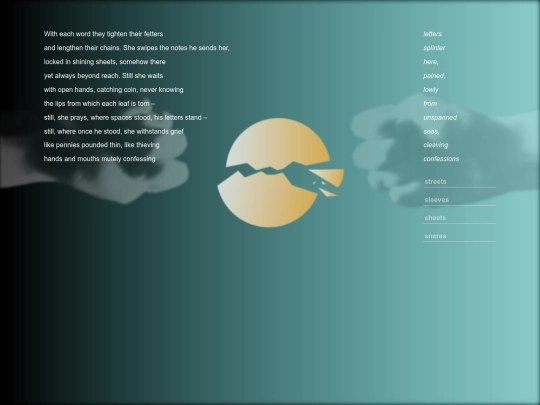The image size is (540, 405).
Task: Click line "the lips from which each leaf is torn"
Action: tap(99, 104)
